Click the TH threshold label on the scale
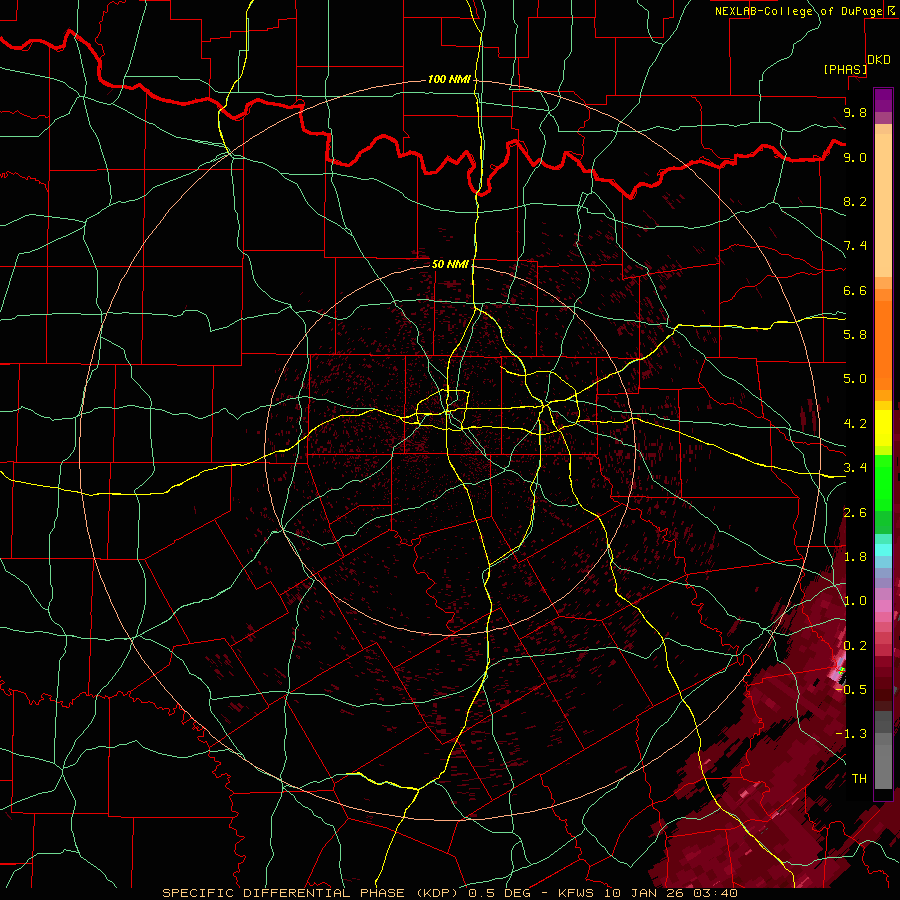 (859, 779)
